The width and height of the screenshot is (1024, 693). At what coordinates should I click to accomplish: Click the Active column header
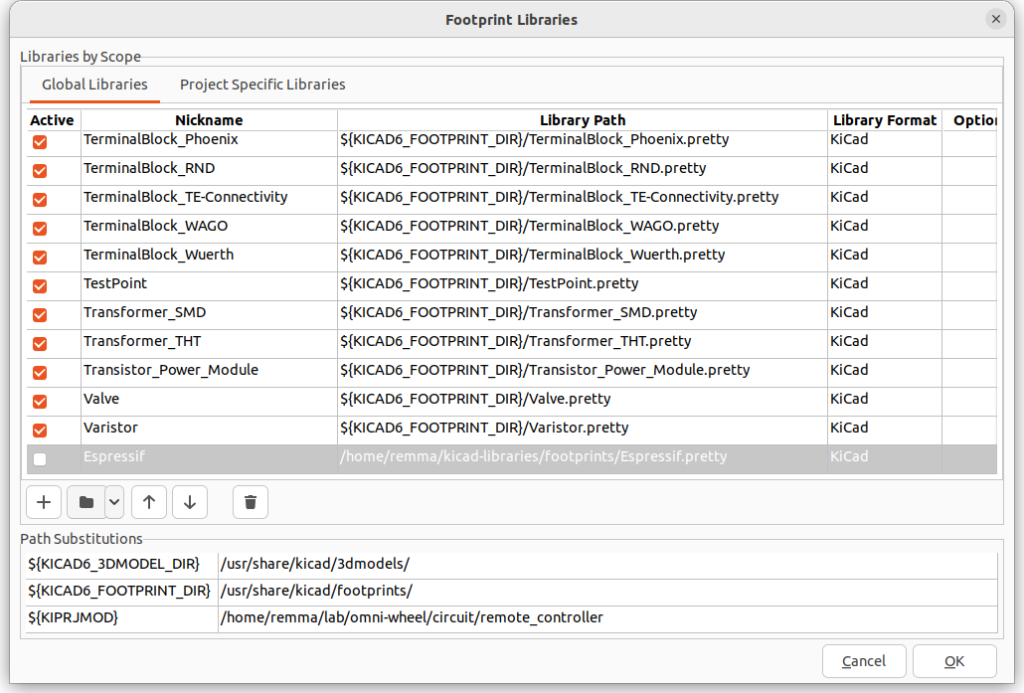pos(52,120)
